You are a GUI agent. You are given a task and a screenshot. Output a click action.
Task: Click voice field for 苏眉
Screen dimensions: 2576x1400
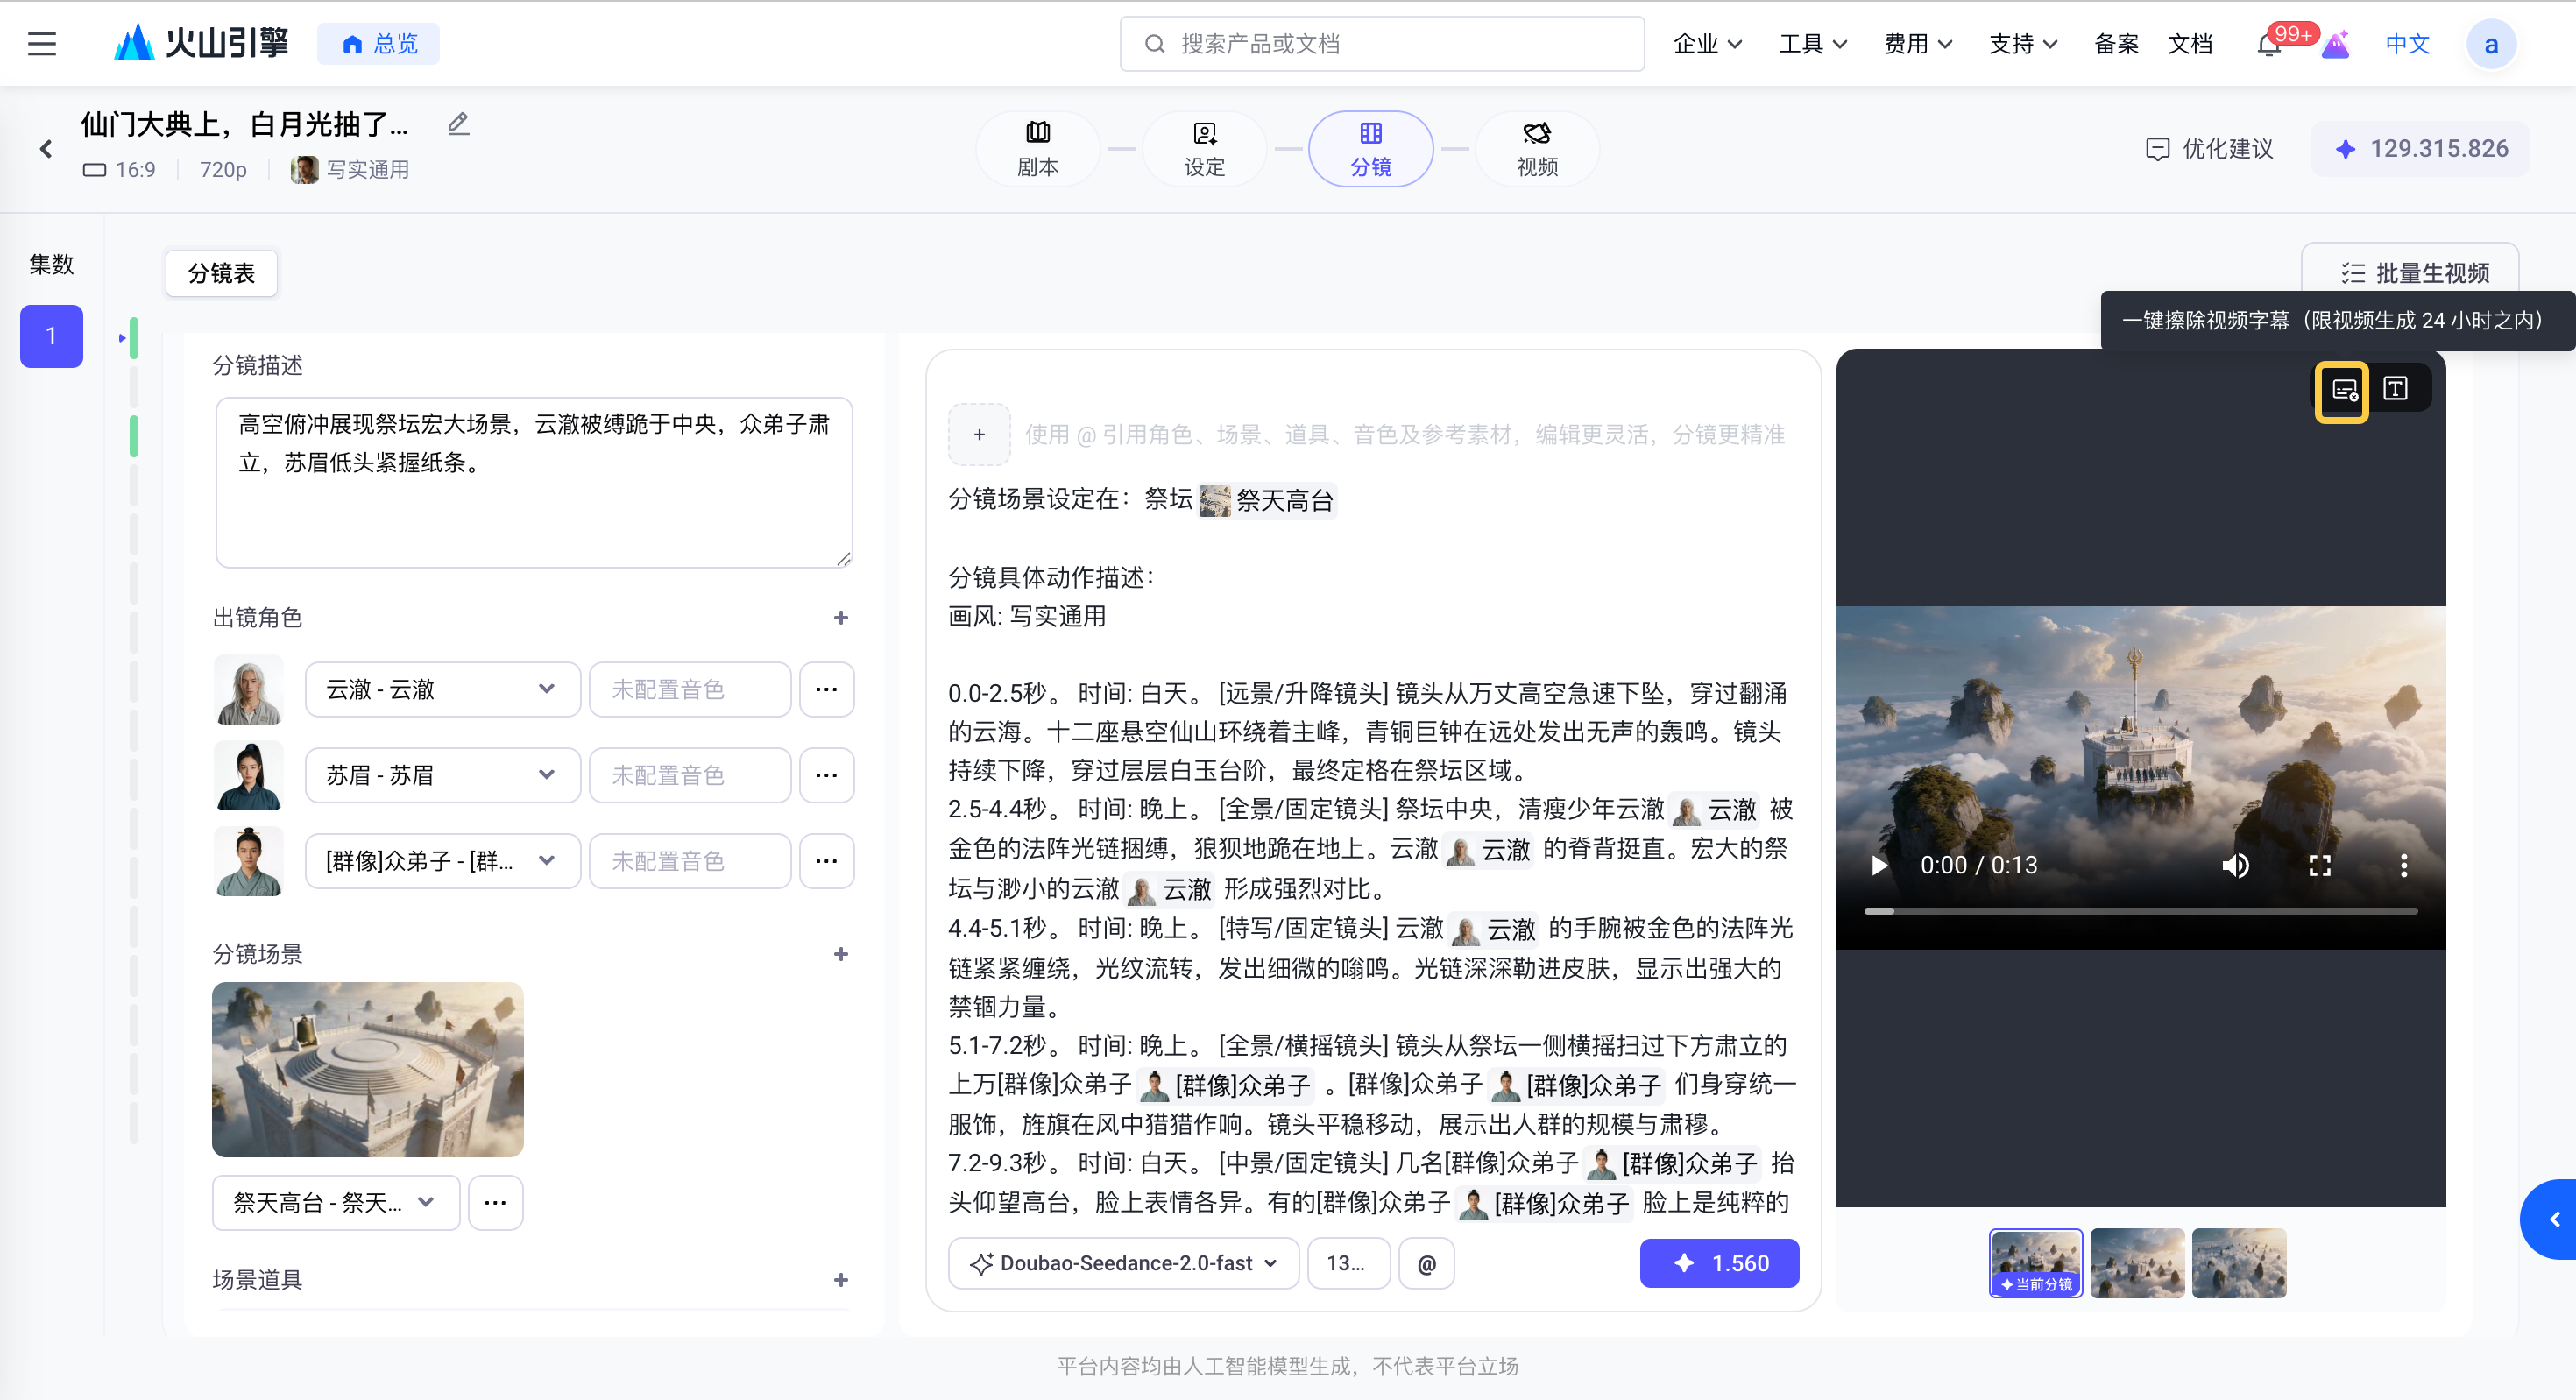(x=690, y=775)
